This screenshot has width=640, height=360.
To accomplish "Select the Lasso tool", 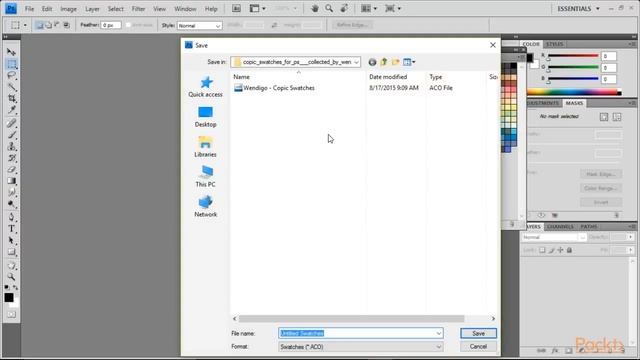I will point(11,76).
